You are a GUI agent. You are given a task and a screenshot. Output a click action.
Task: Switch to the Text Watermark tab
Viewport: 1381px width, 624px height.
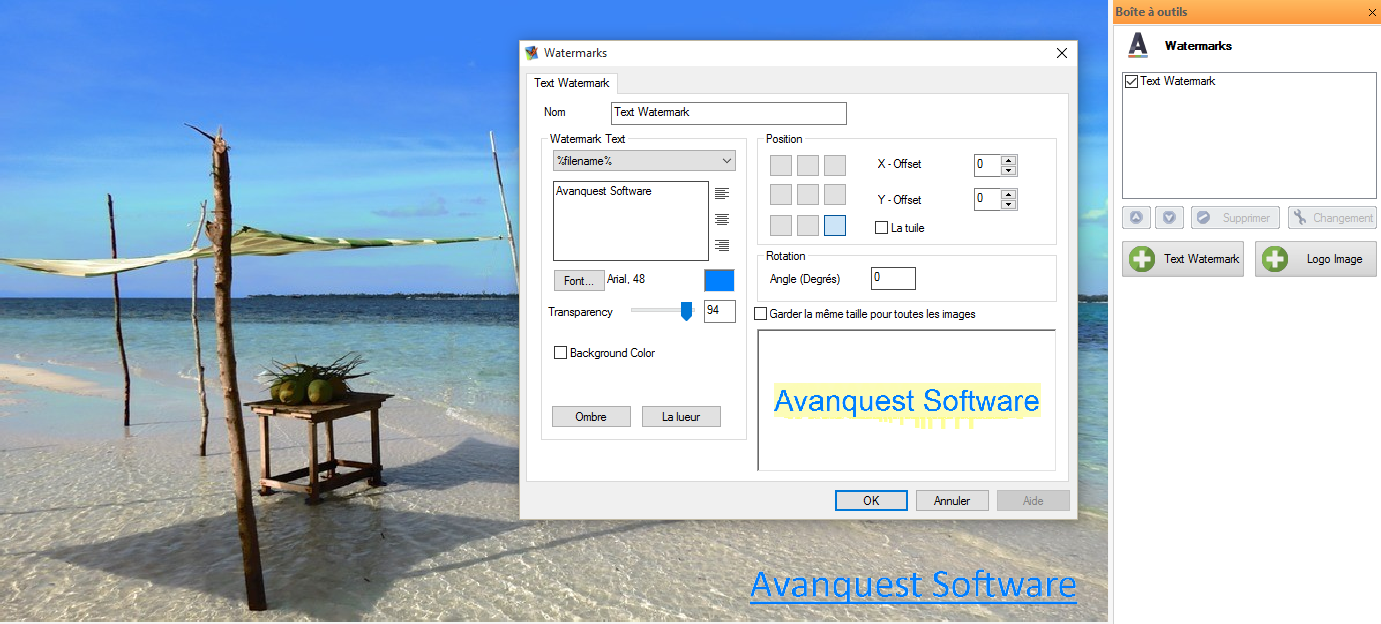coord(572,83)
